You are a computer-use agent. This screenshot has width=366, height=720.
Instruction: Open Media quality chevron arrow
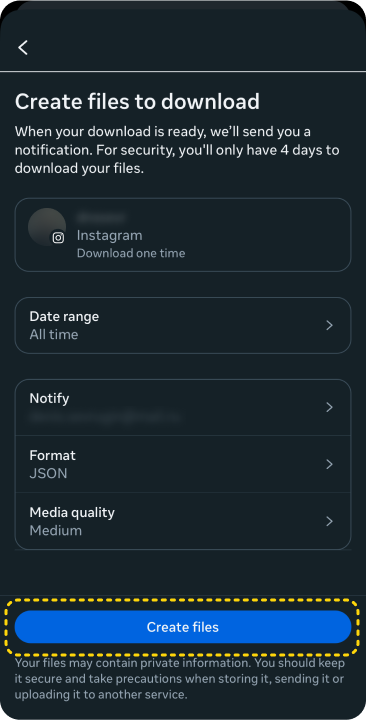coord(329,521)
